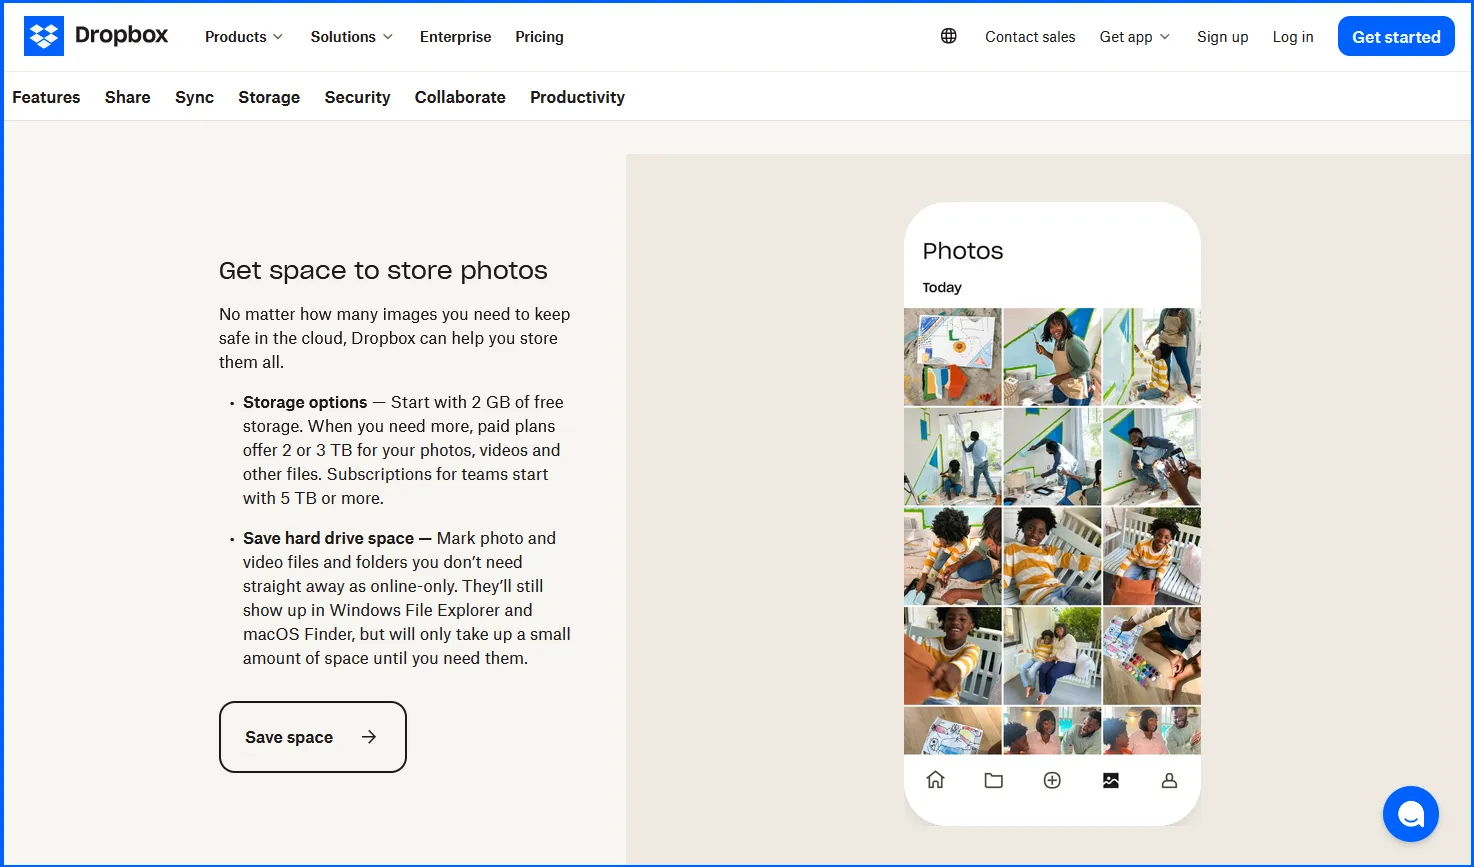Open the chat support bubble
The image size is (1474, 867).
[1410, 814]
